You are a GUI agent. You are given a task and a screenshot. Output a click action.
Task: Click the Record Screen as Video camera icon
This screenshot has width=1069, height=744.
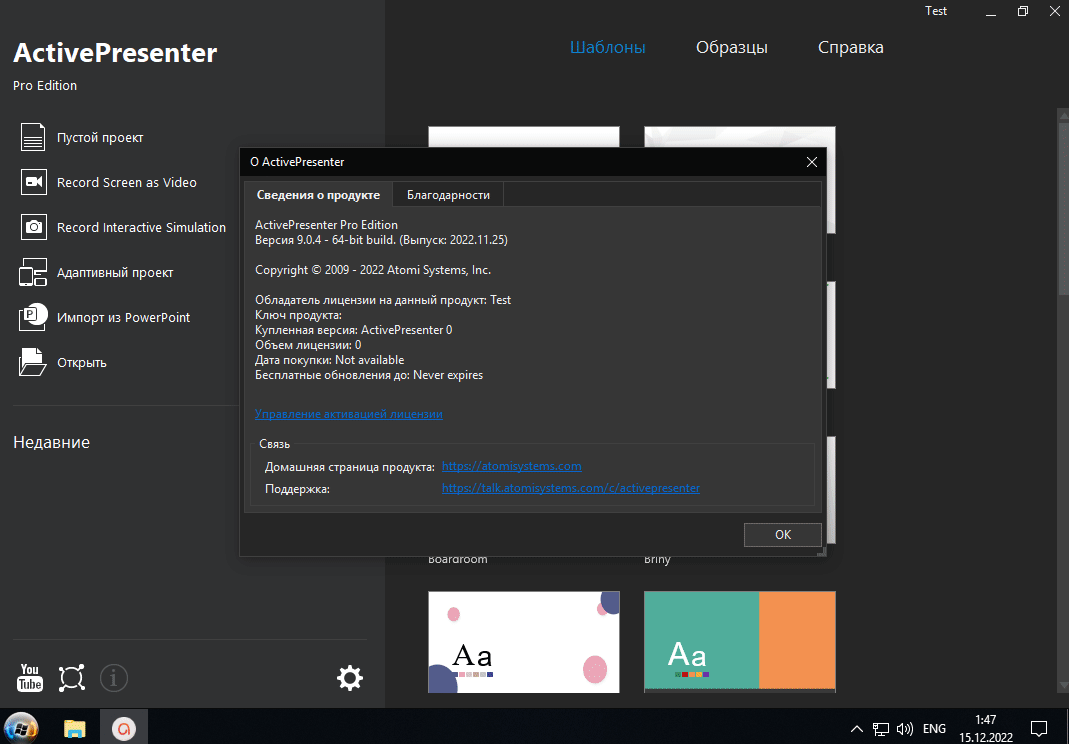pos(33,182)
